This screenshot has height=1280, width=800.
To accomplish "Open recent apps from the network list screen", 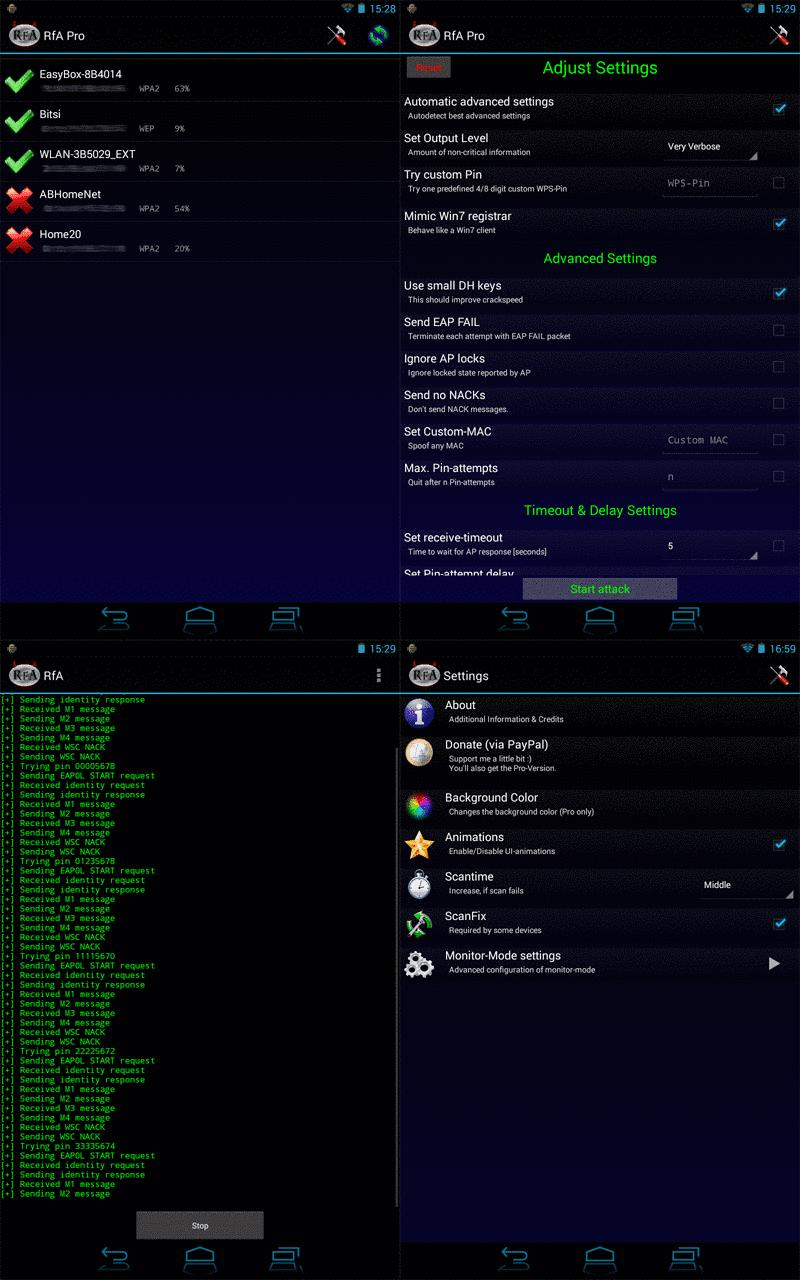I will pos(286,618).
